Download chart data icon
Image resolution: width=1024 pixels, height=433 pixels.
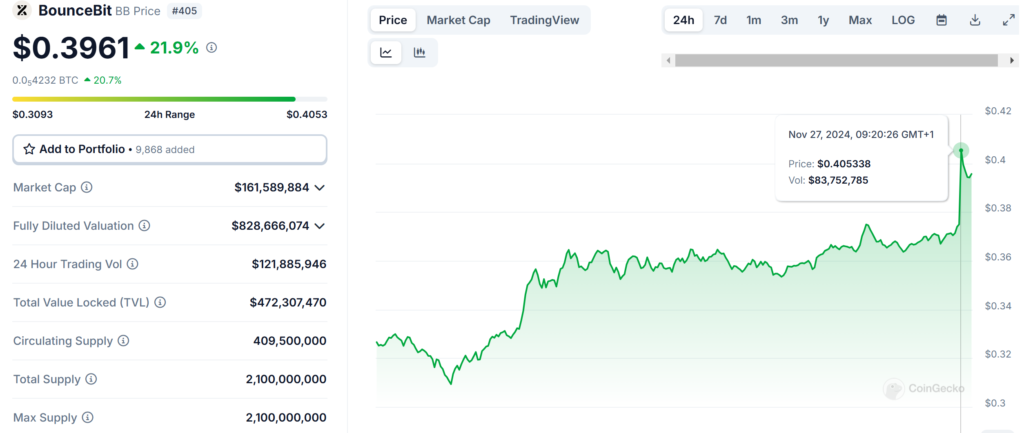coord(975,20)
